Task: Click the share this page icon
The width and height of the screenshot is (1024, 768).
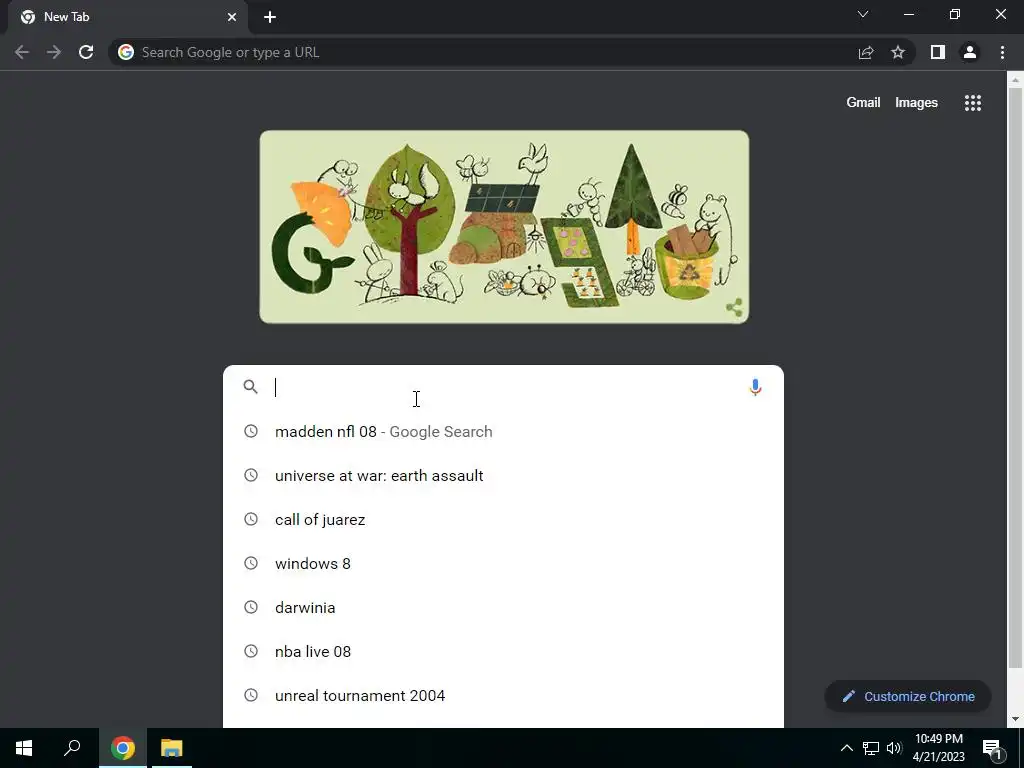Action: pyautogui.click(x=866, y=52)
